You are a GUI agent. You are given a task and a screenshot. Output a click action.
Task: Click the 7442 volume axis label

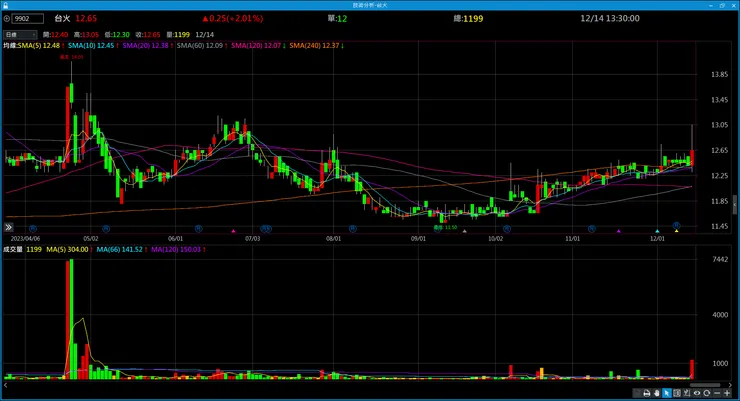pos(720,259)
